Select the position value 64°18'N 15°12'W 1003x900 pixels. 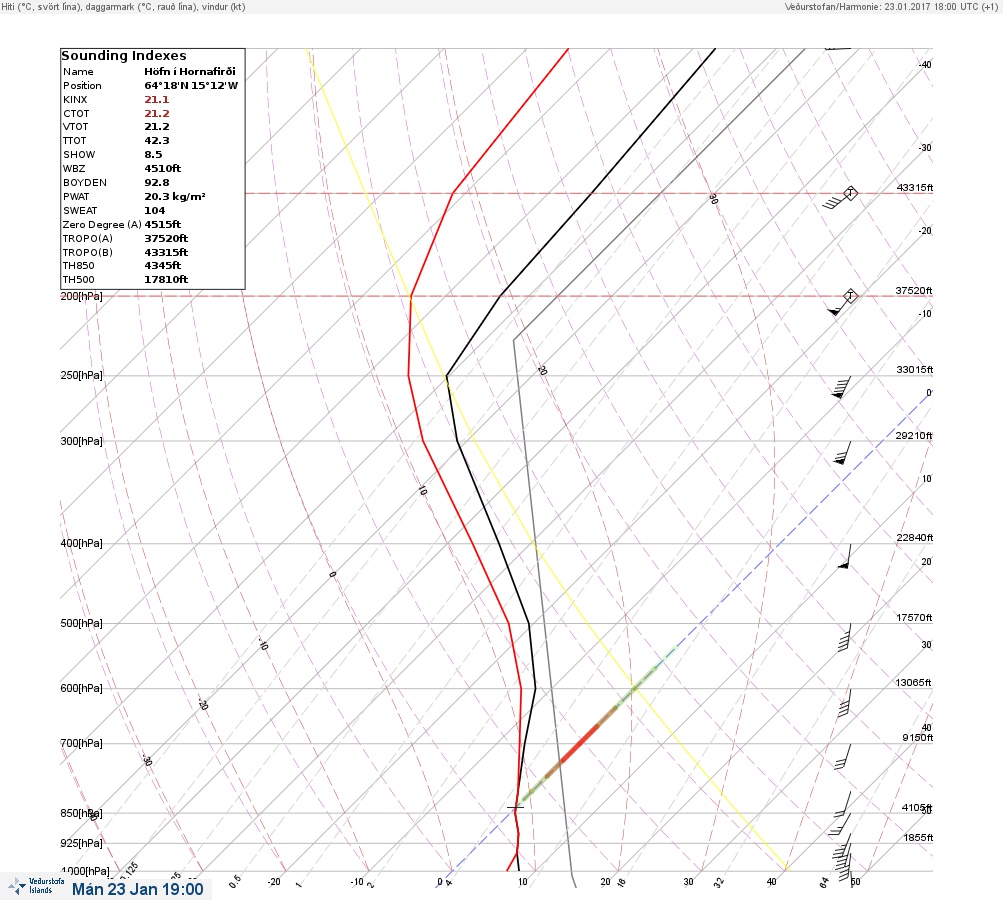pos(191,86)
